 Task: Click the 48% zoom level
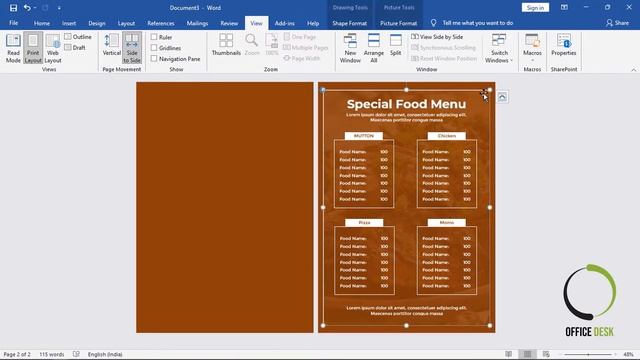pos(629,354)
